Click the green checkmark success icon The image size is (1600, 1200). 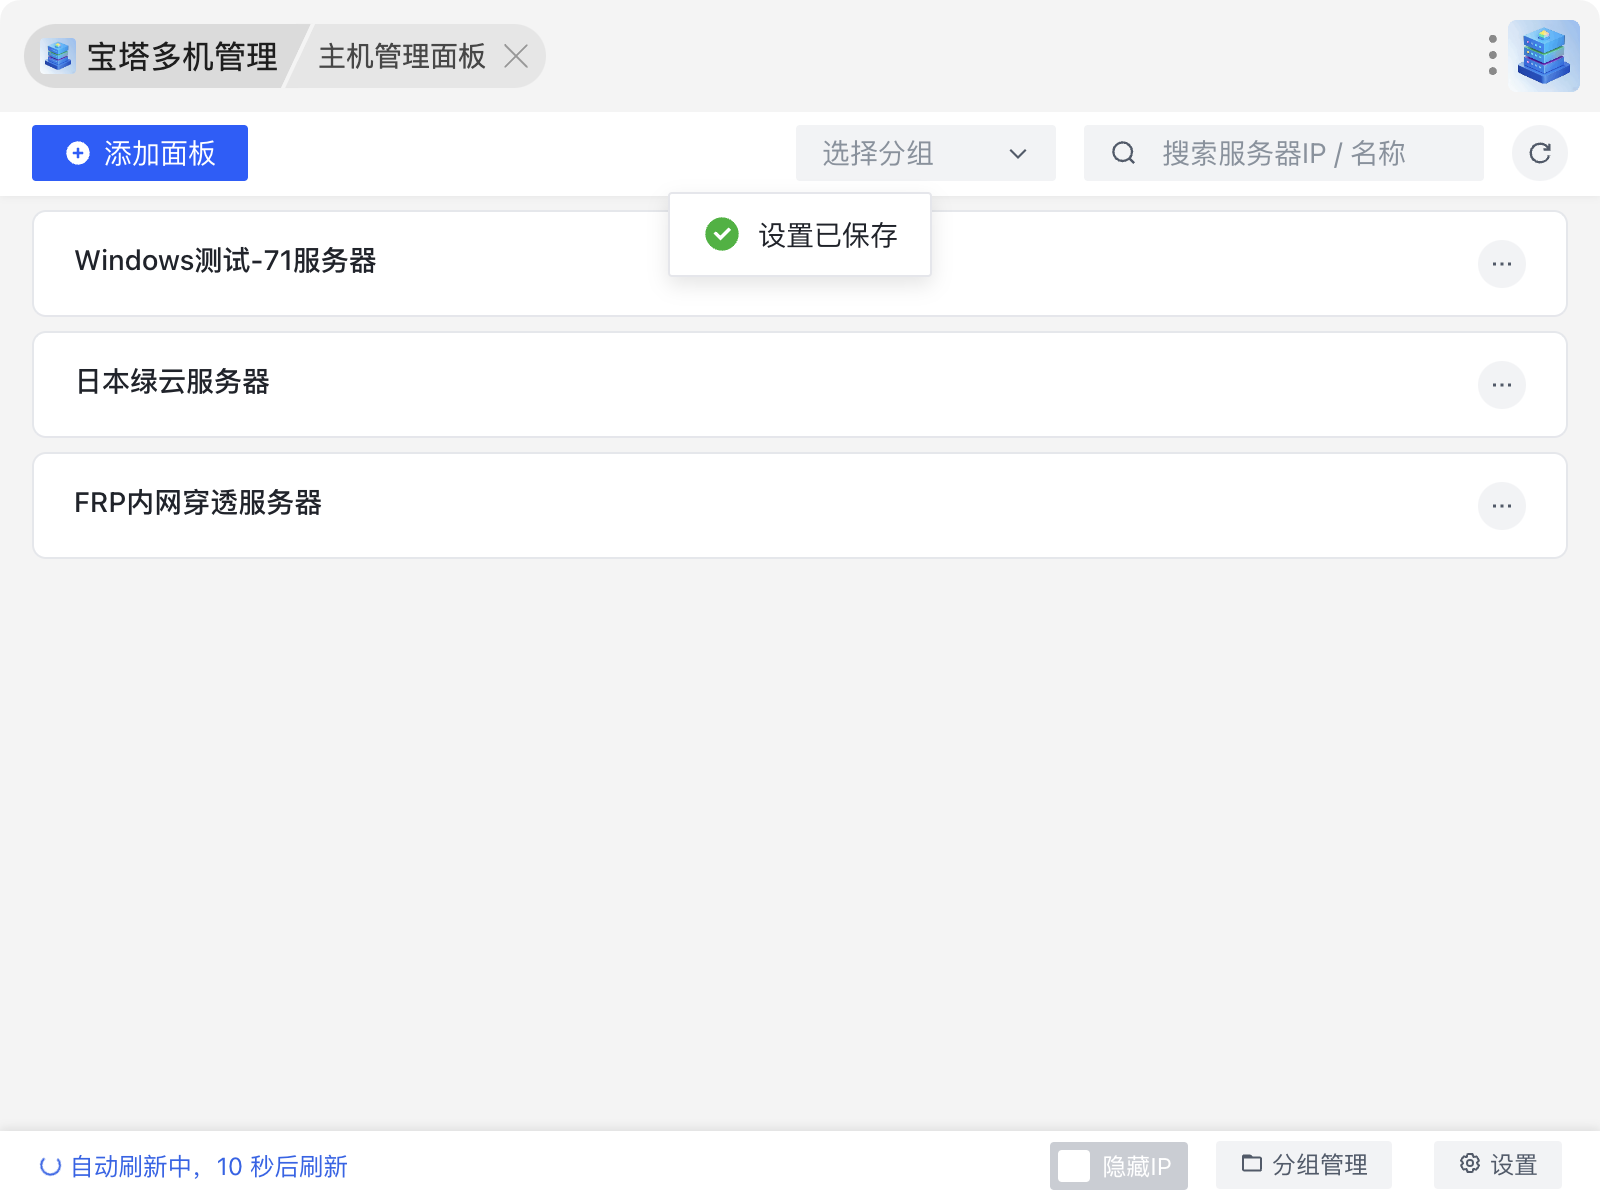tap(722, 234)
